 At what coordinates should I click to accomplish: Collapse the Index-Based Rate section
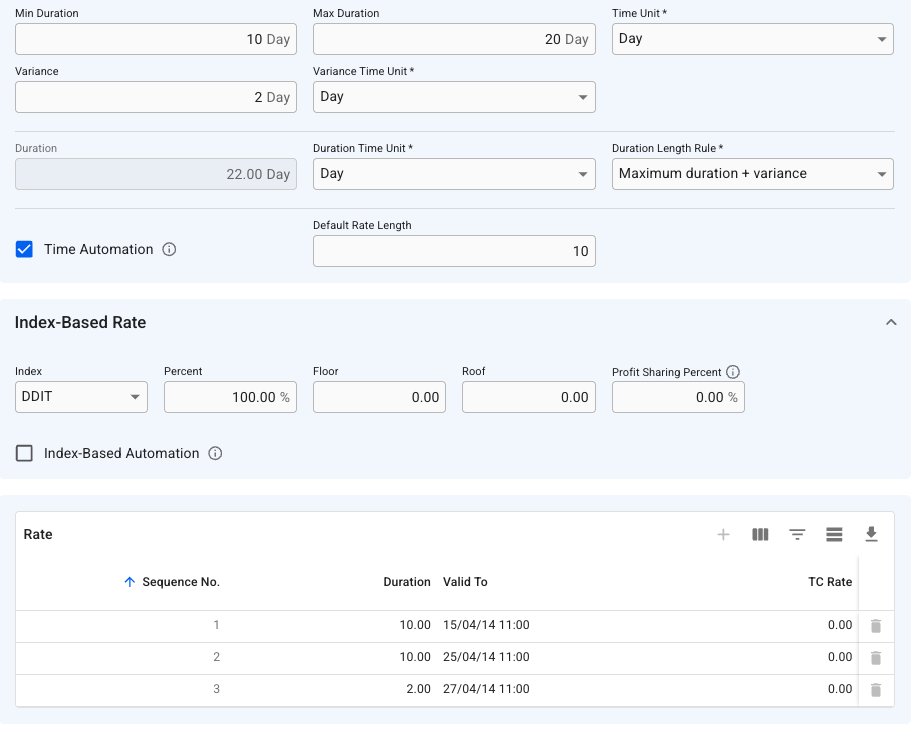pyautogui.click(x=891, y=323)
